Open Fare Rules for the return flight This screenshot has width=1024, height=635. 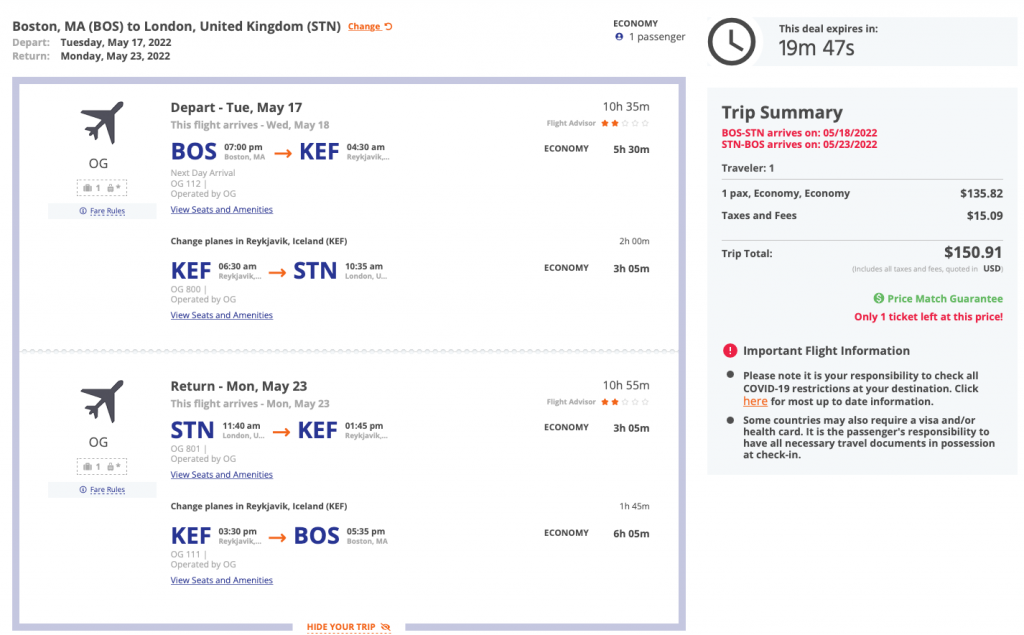[102, 490]
